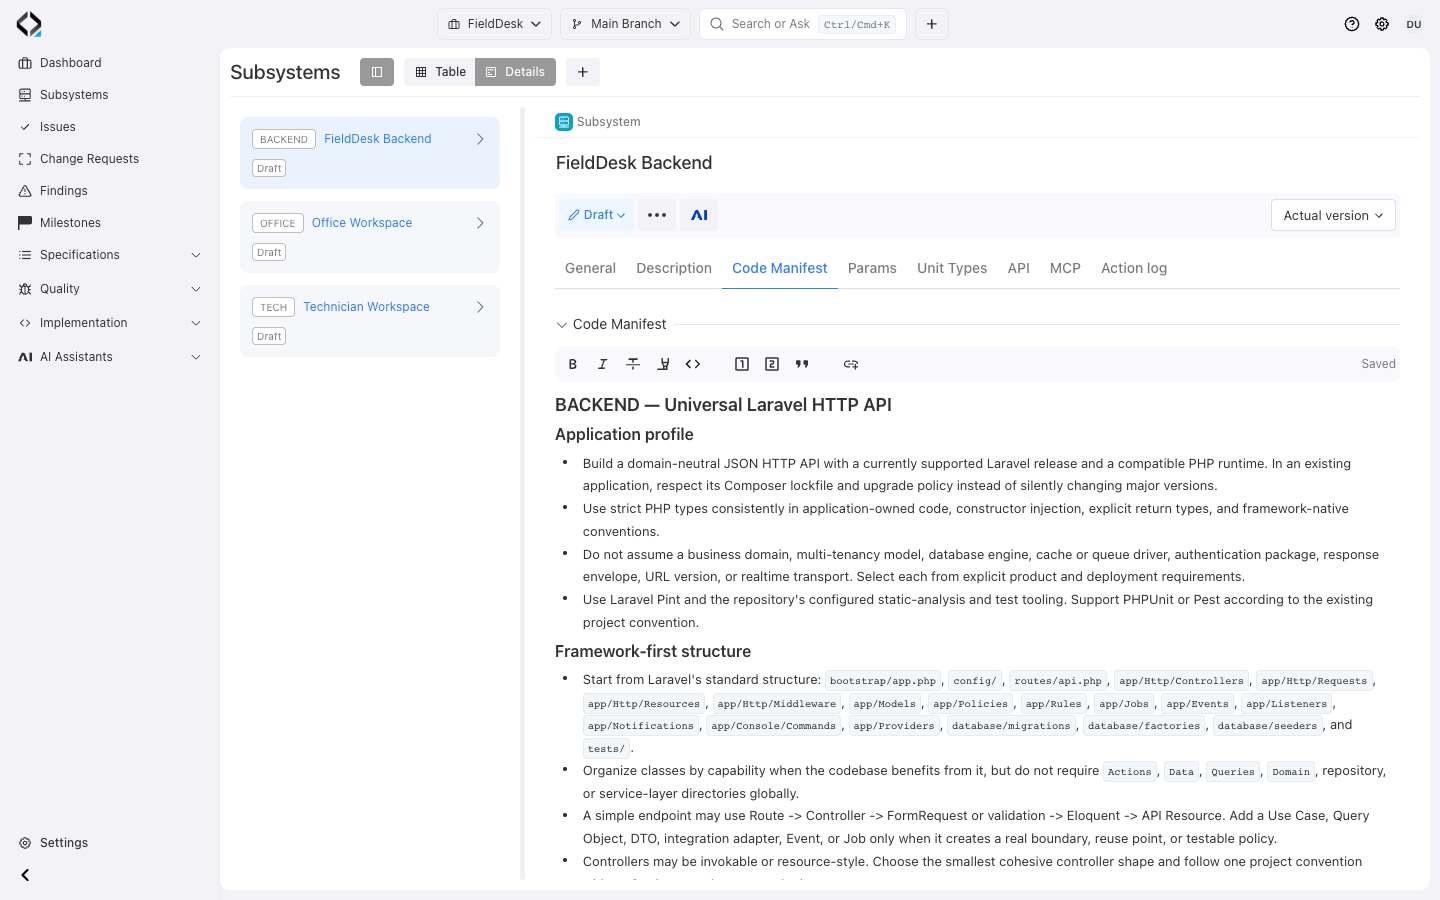Image resolution: width=1440 pixels, height=900 pixels.
Task: Open the General tab
Action: 590,268
